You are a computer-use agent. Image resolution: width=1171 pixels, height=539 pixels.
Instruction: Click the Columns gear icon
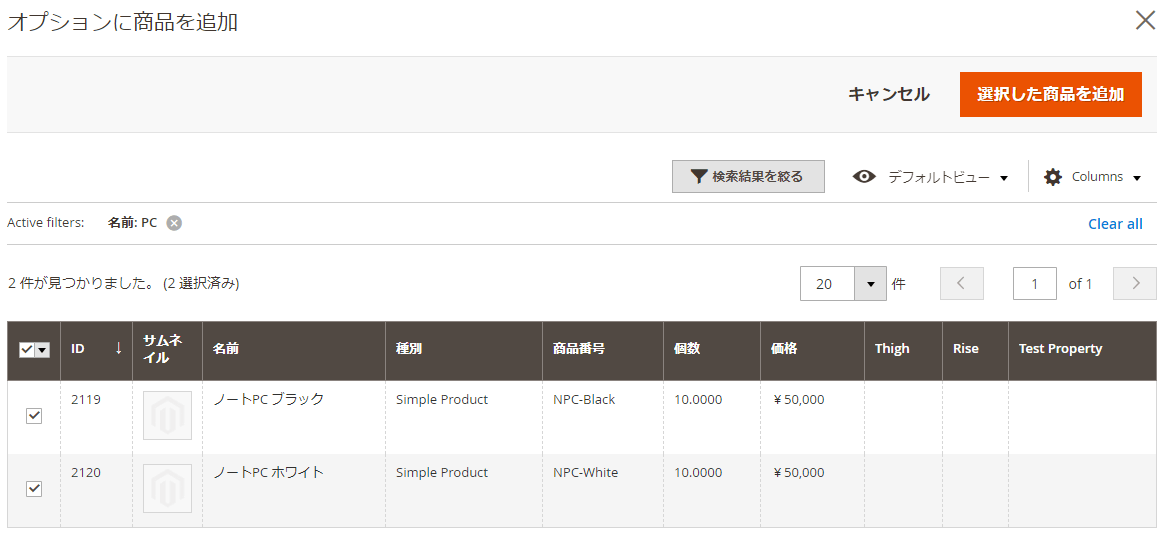pos(1053,177)
